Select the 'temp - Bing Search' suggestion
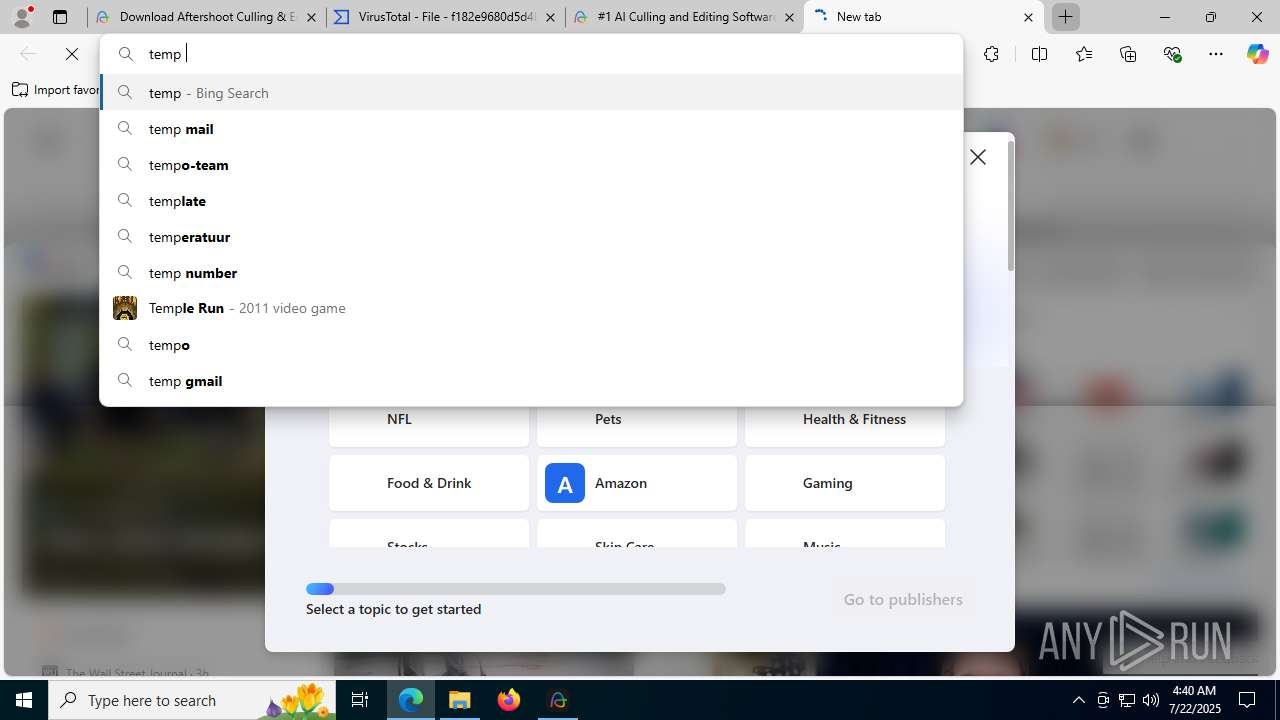Viewport: 1280px width, 720px height. 531,93
